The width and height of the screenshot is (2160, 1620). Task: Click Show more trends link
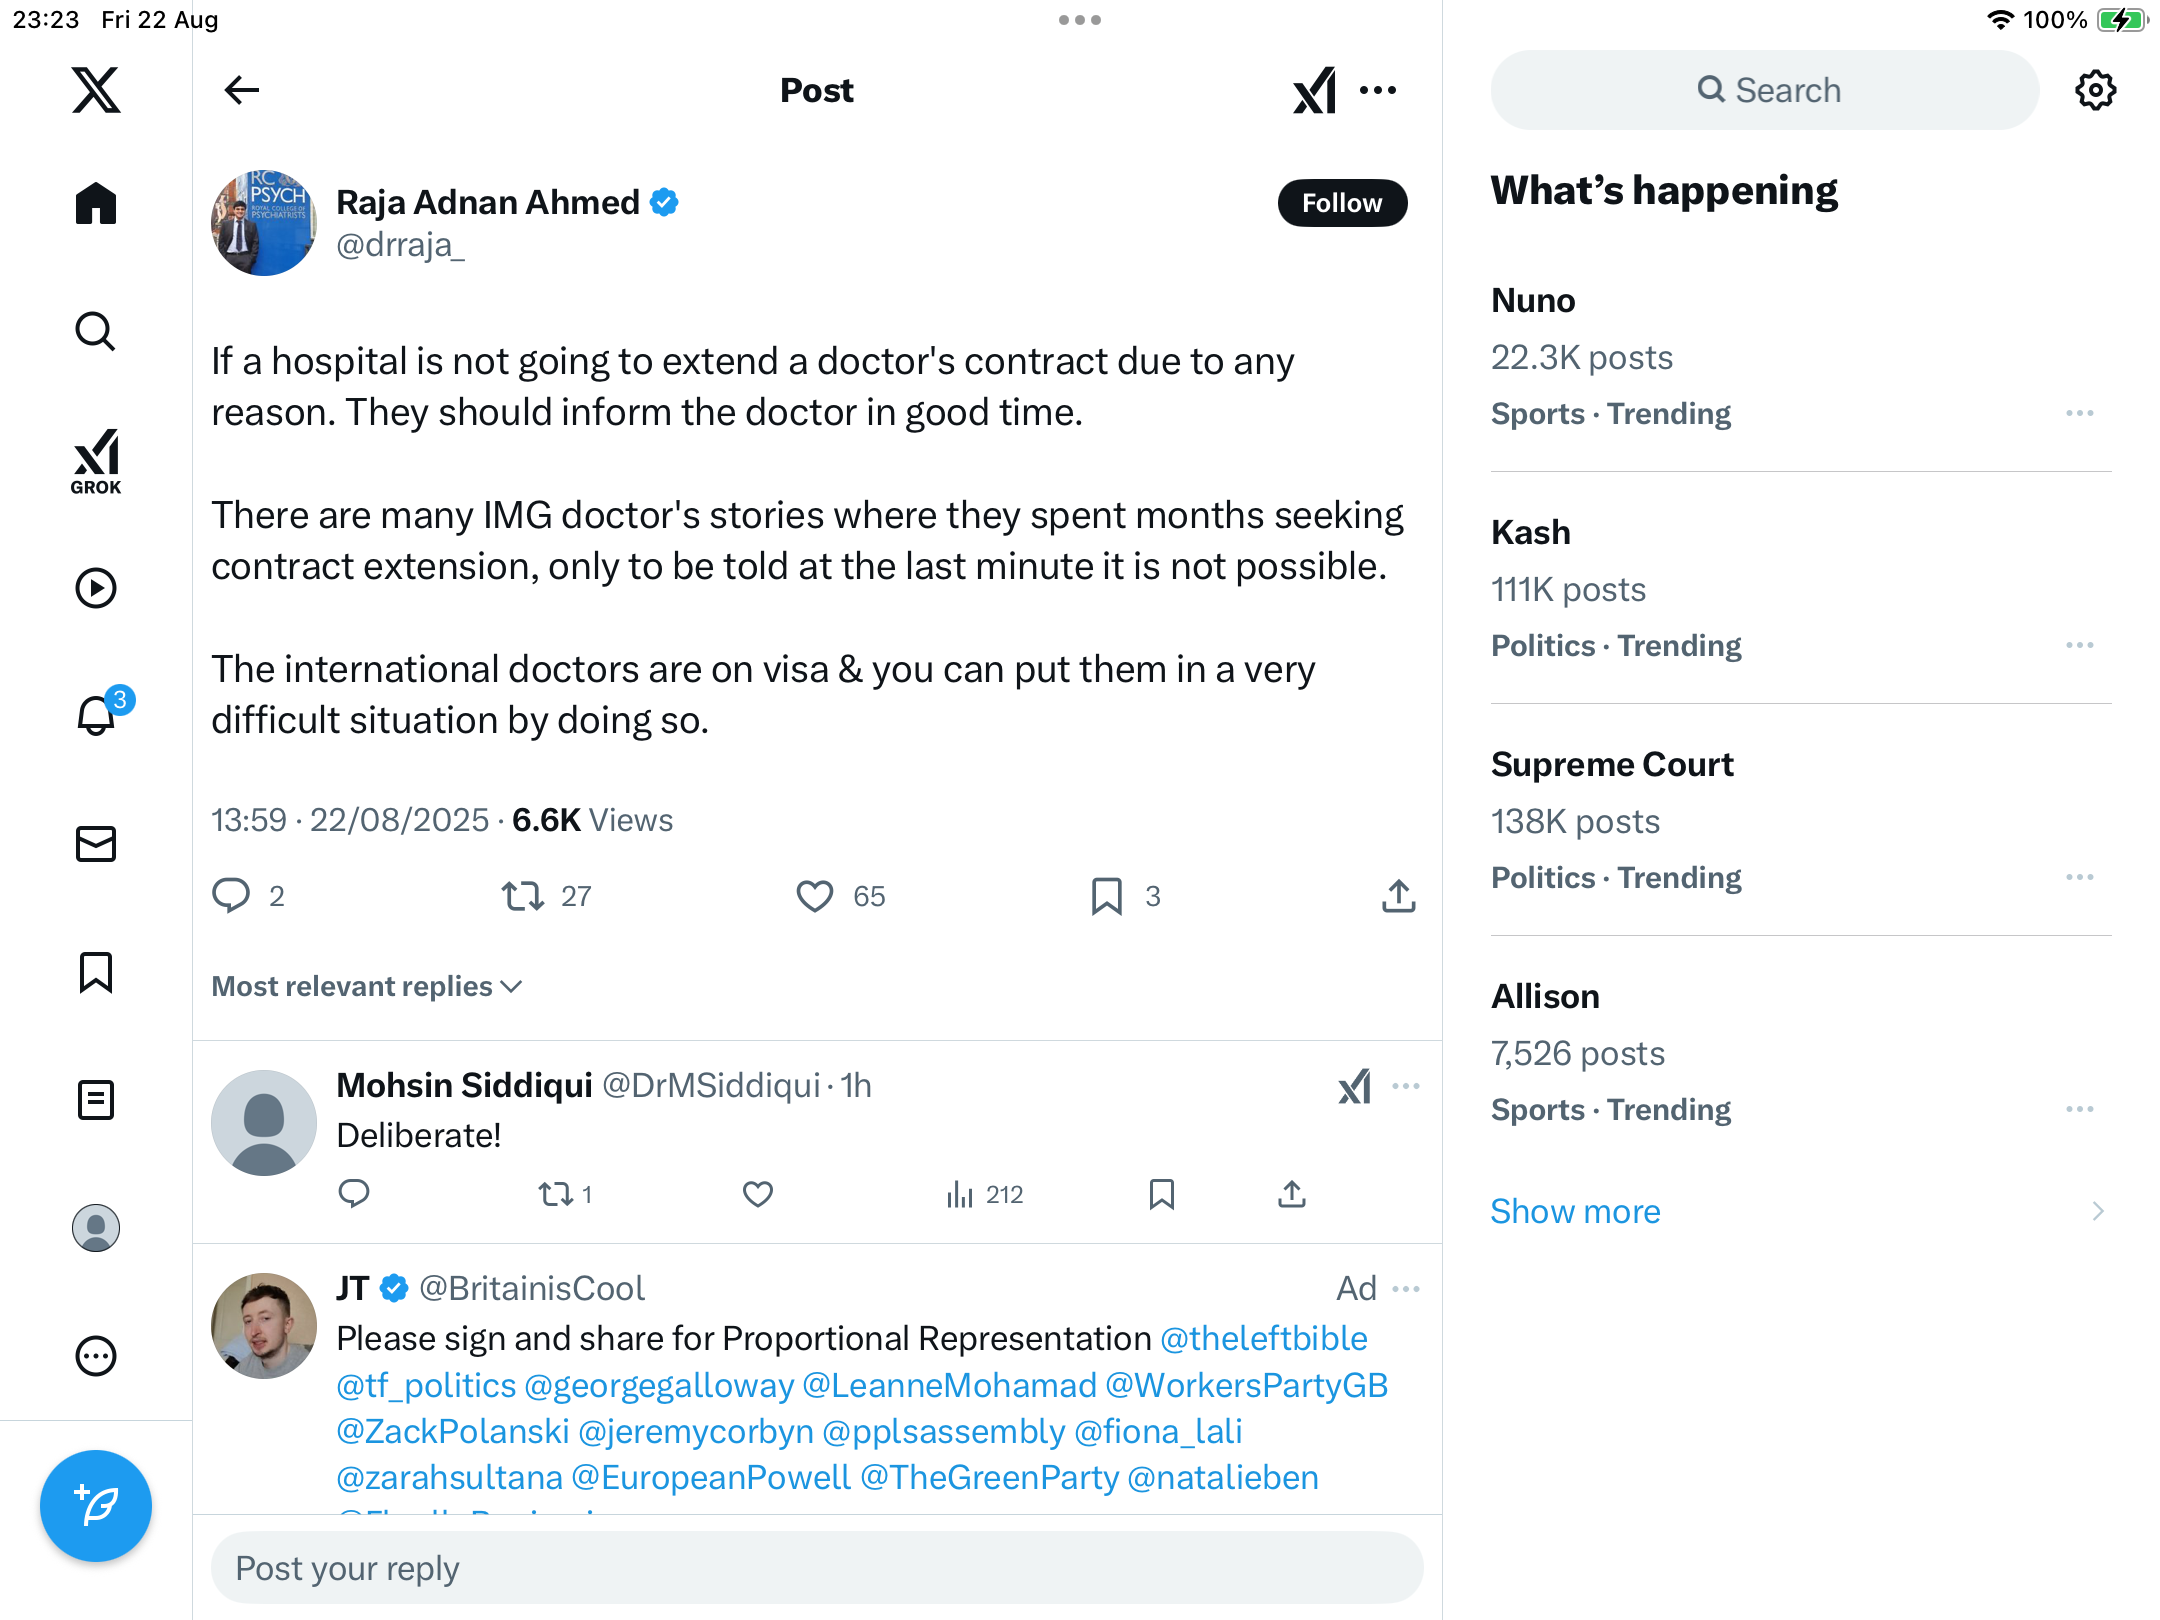click(1575, 1211)
